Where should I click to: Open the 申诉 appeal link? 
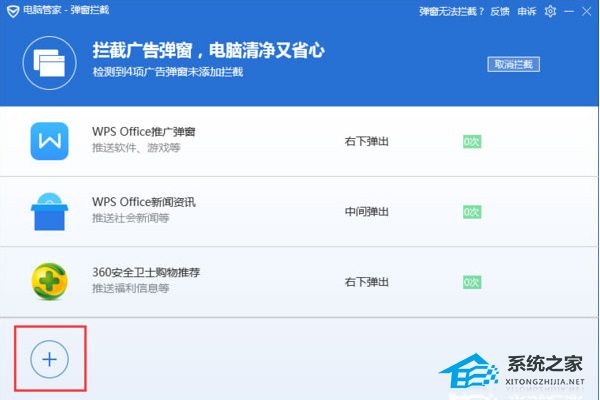pyautogui.click(x=527, y=11)
